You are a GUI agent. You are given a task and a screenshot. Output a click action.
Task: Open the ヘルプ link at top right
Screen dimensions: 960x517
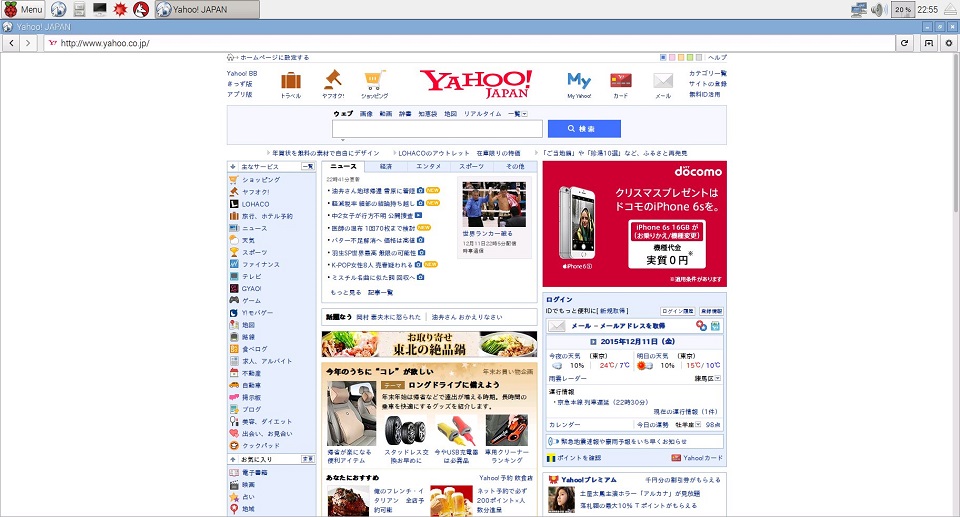click(x=717, y=58)
